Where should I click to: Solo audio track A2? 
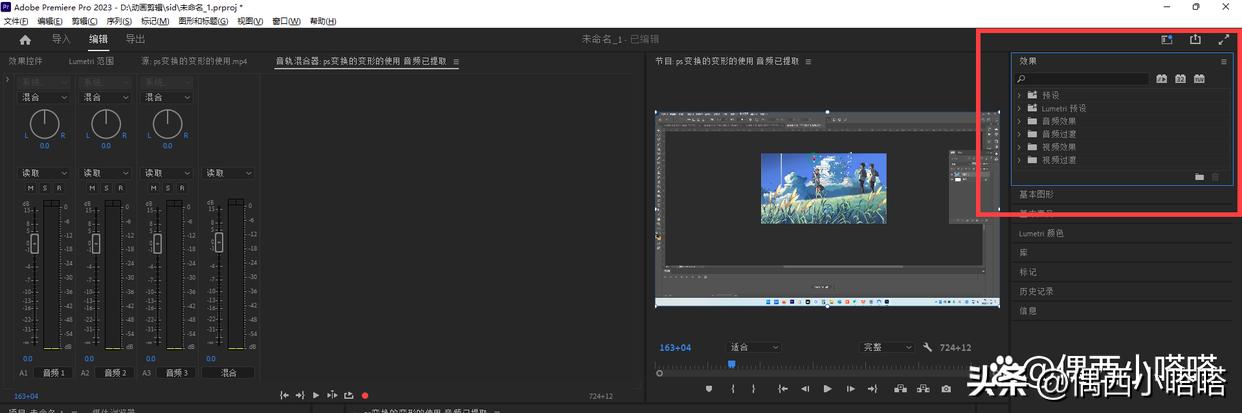point(106,188)
